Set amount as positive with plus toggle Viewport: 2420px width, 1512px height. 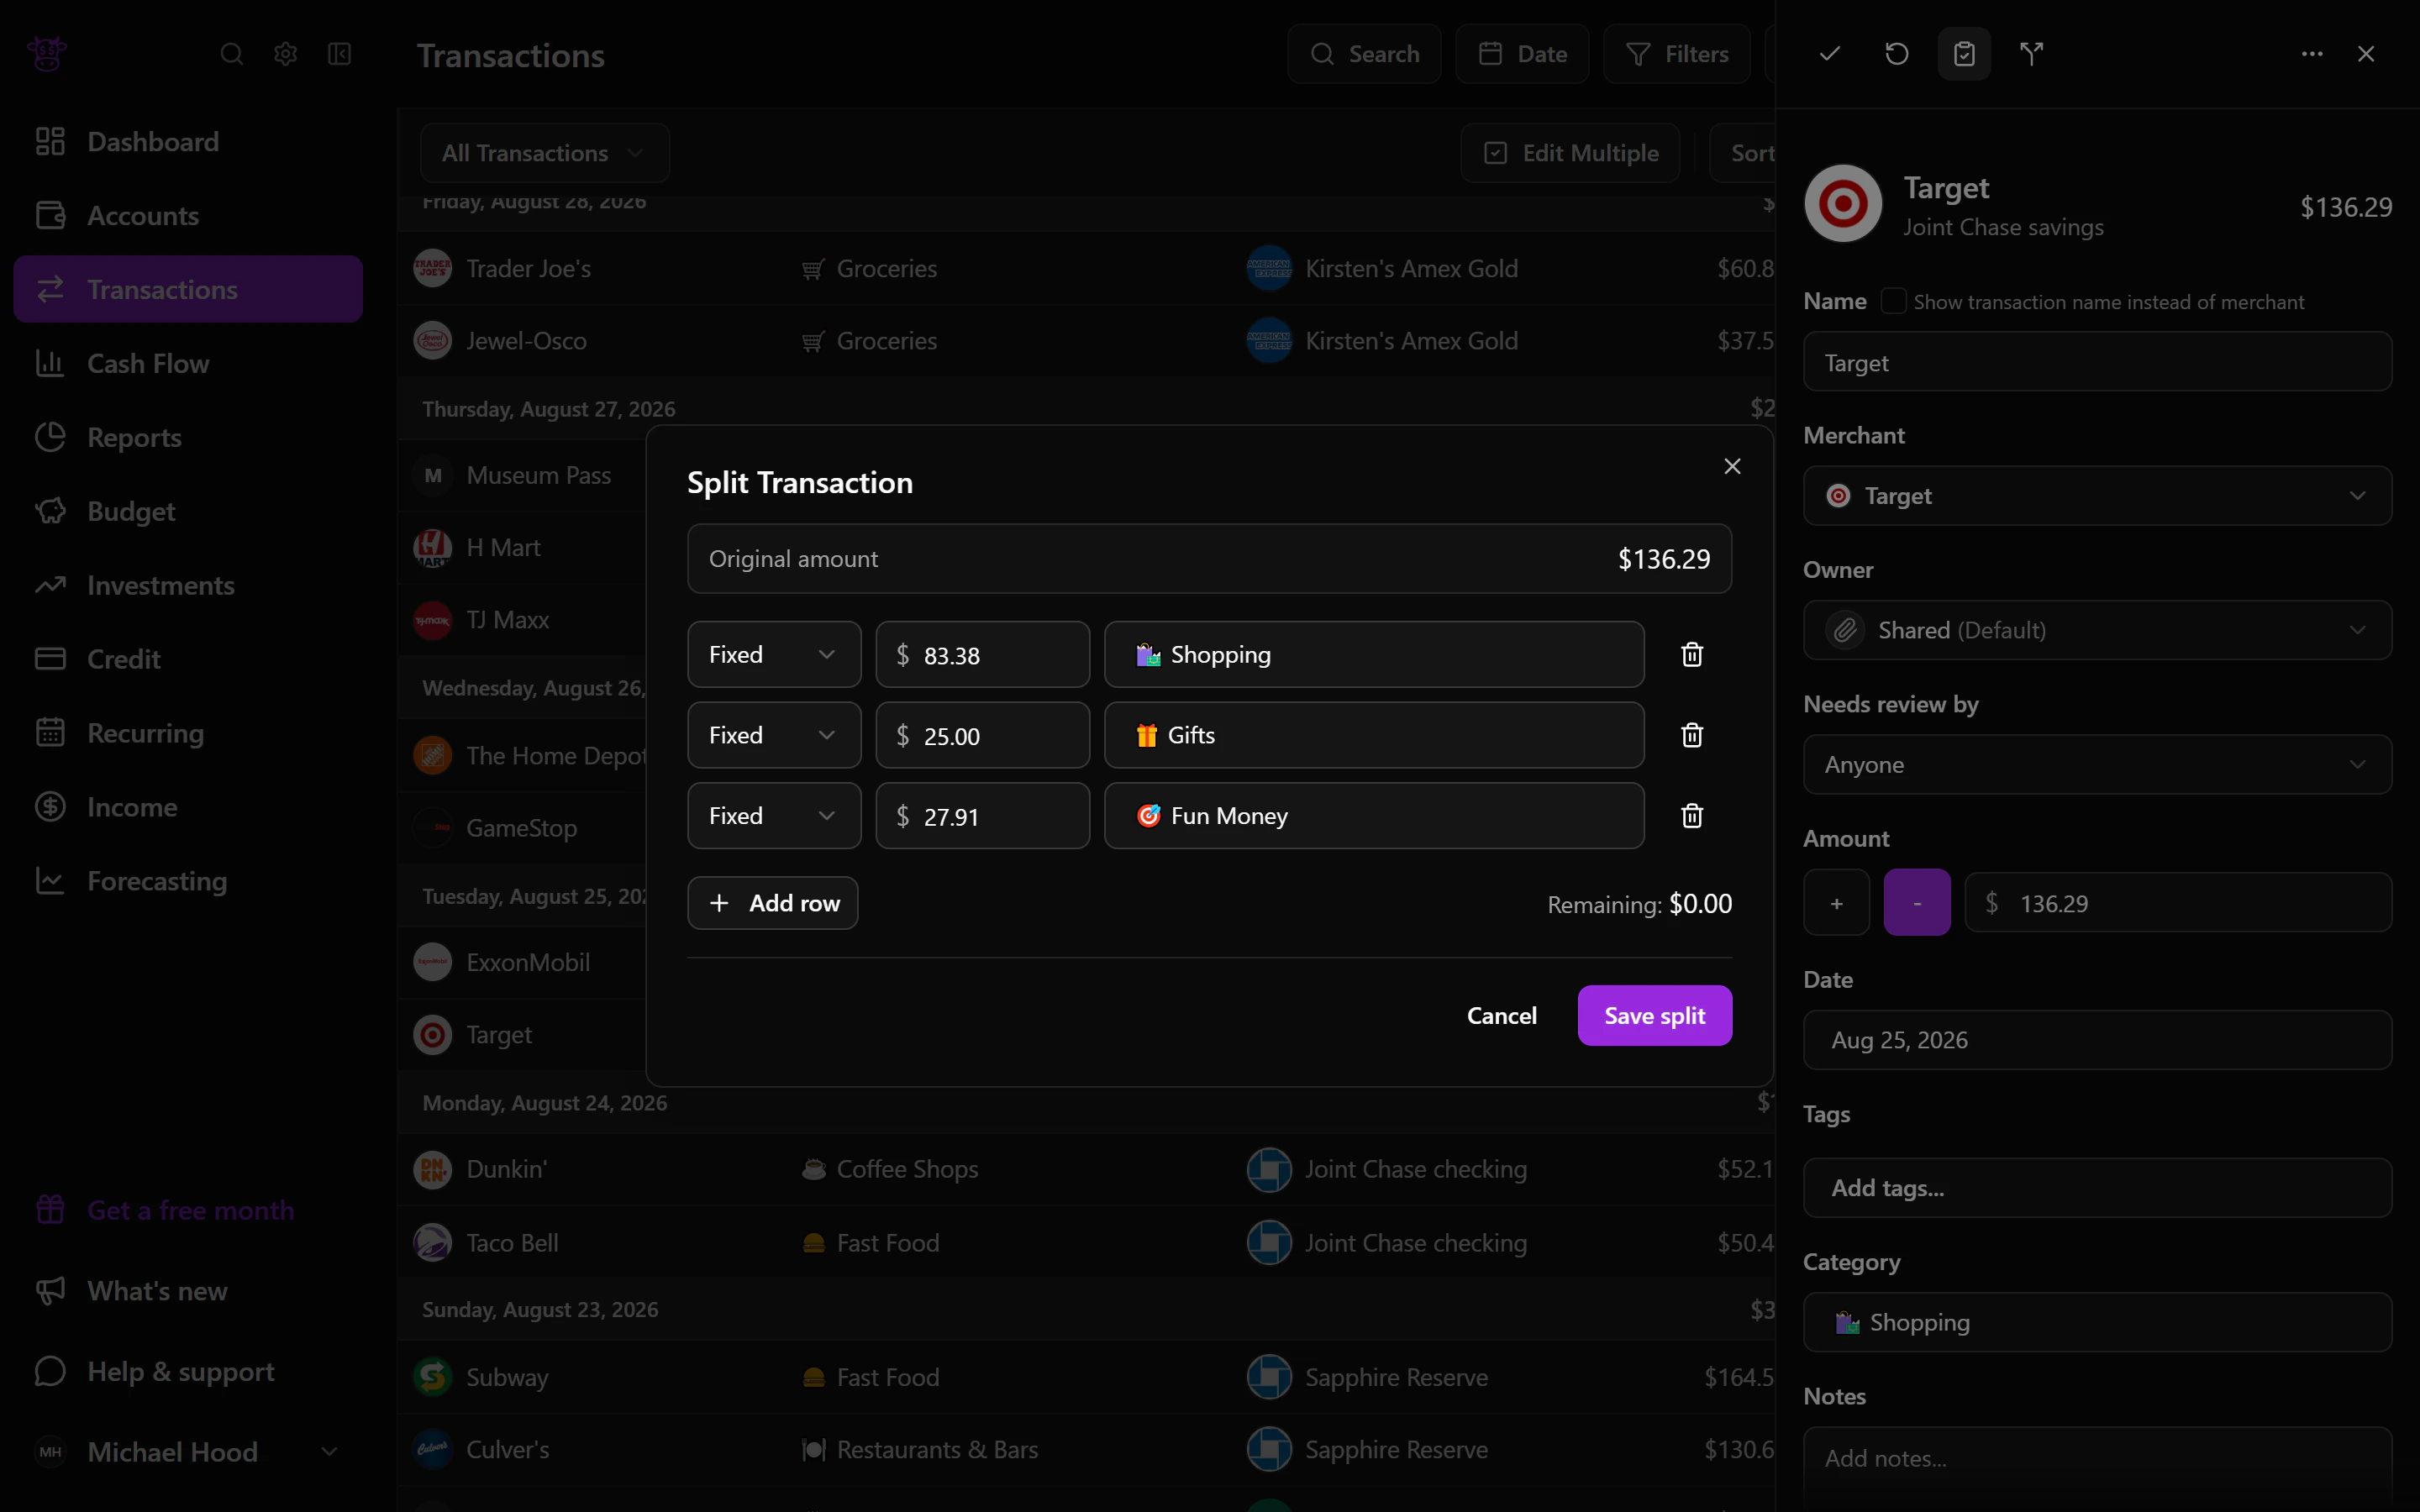click(x=1837, y=903)
